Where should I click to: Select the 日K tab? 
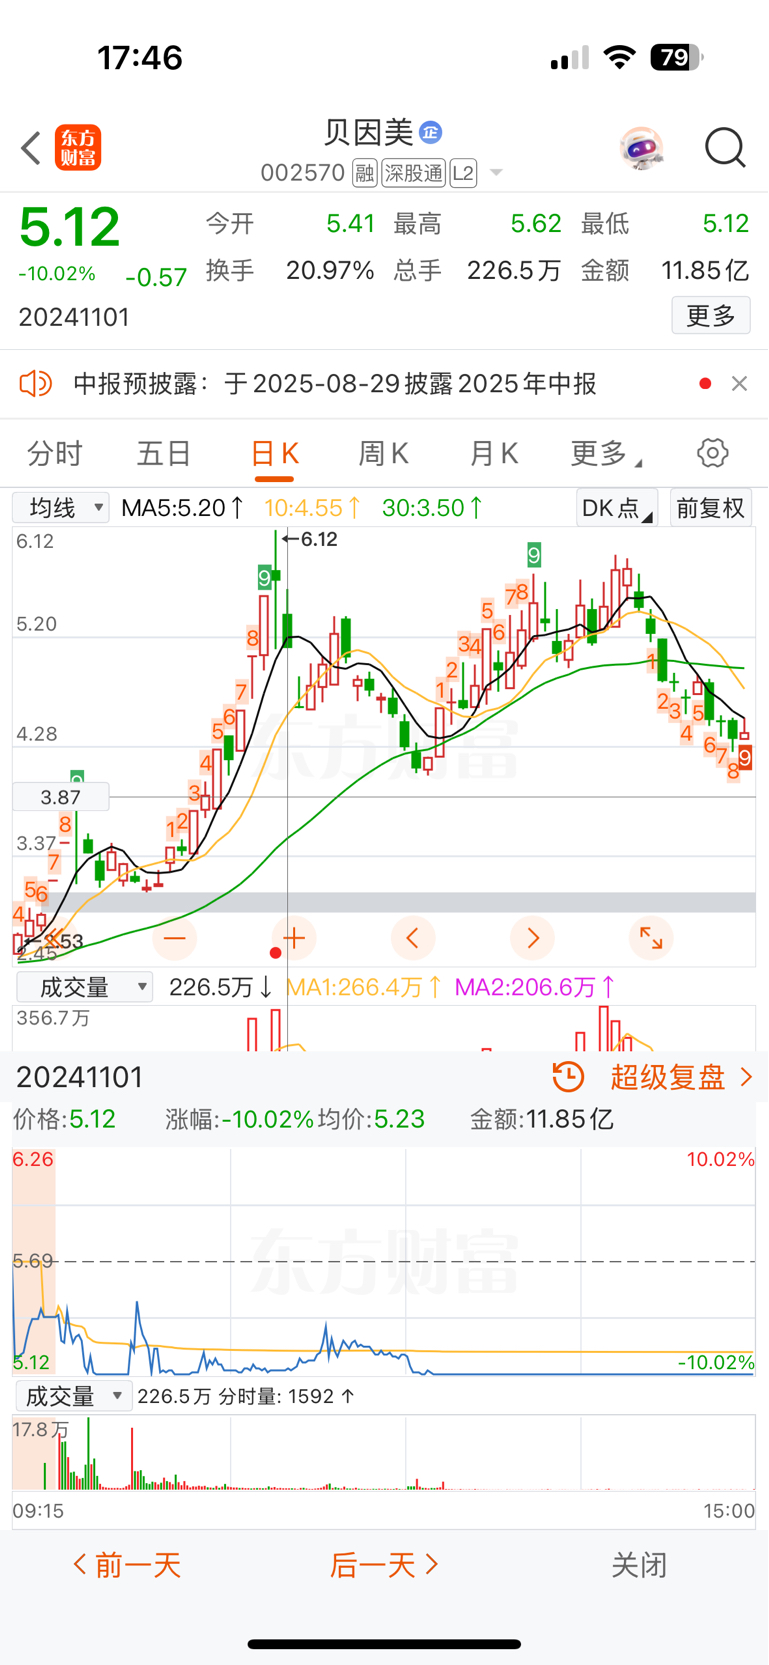(274, 454)
